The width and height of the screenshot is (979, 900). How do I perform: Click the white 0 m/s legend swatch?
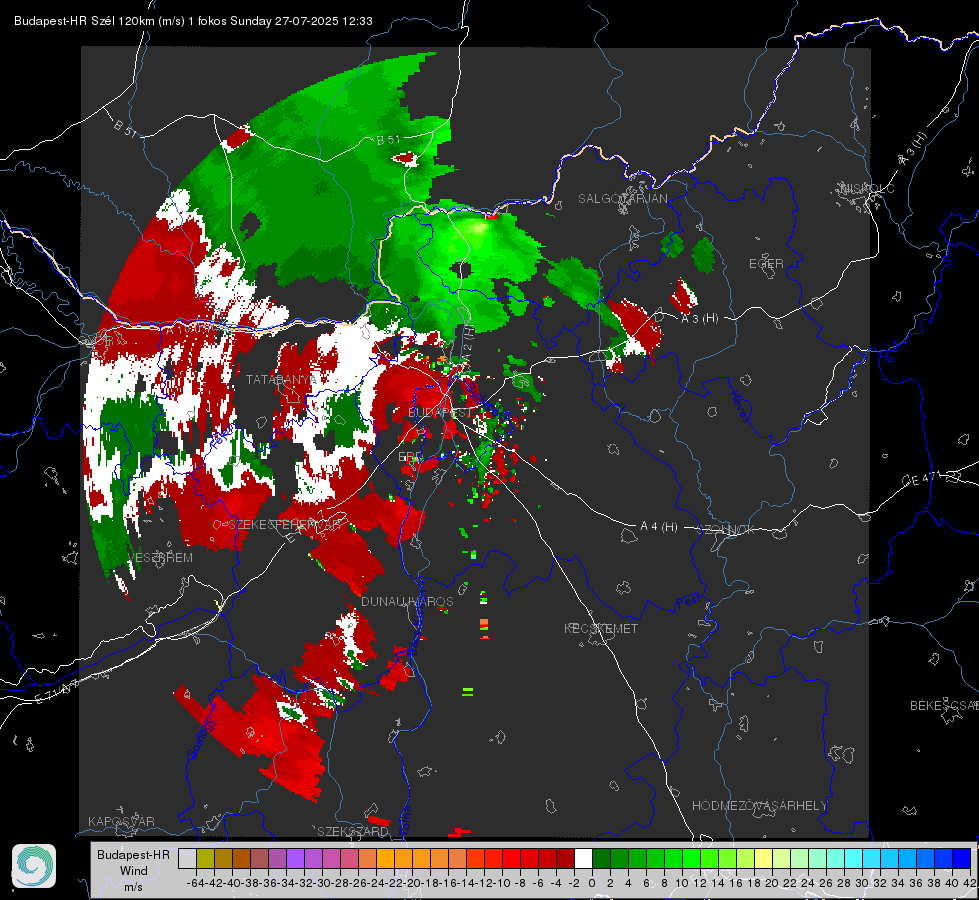pyautogui.click(x=583, y=858)
